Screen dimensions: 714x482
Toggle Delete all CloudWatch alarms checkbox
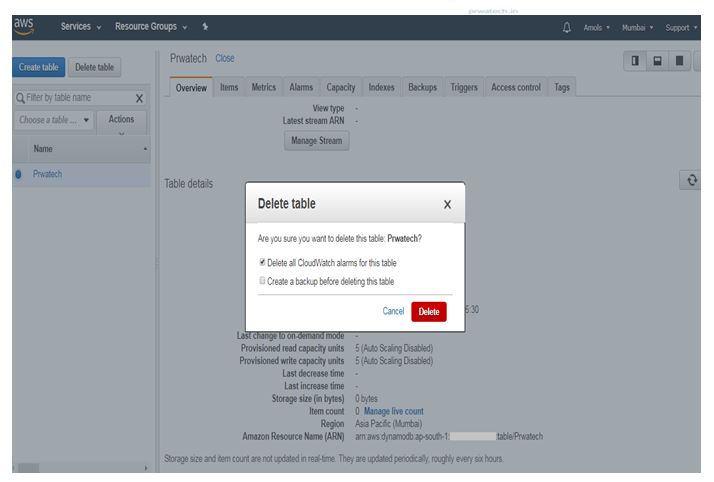[x=262, y=262]
